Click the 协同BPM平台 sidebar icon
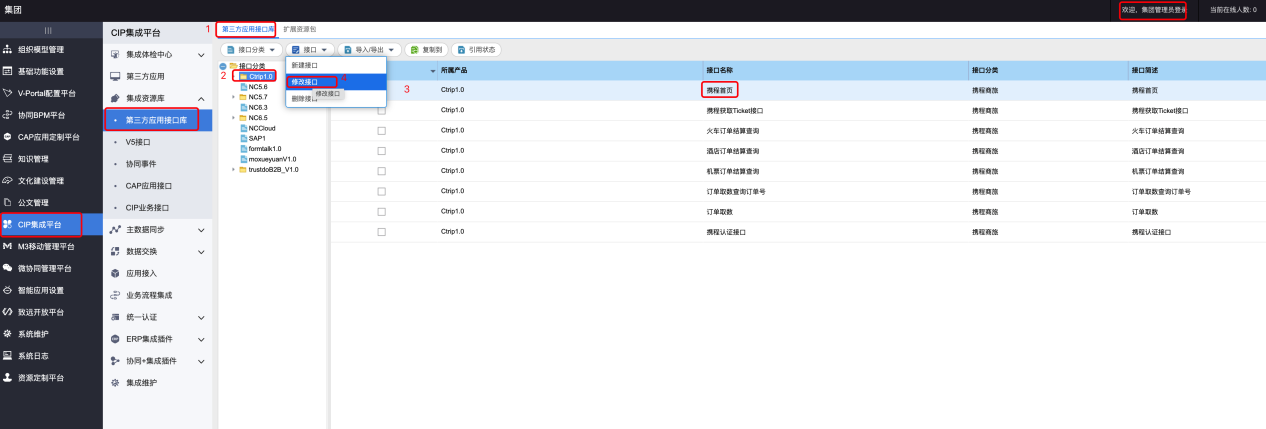Image resolution: width=1266 pixels, height=429 pixels. [8, 115]
